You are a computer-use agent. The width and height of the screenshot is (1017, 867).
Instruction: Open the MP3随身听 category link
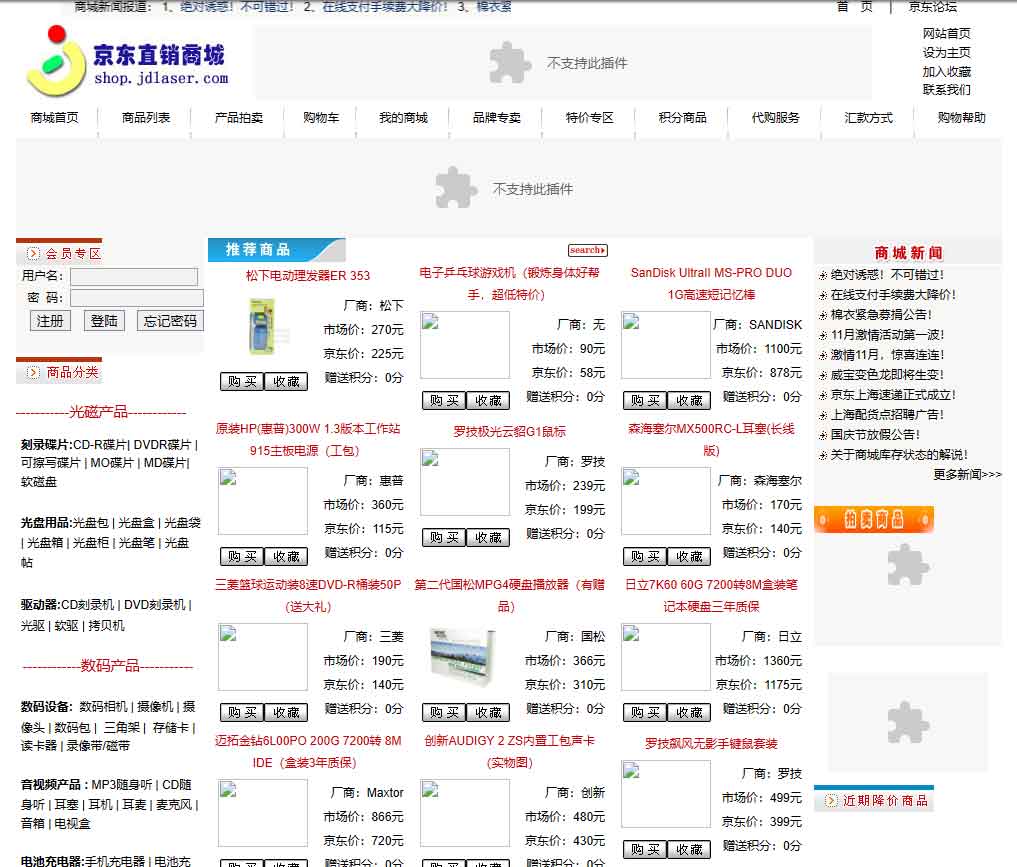click(122, 785)
